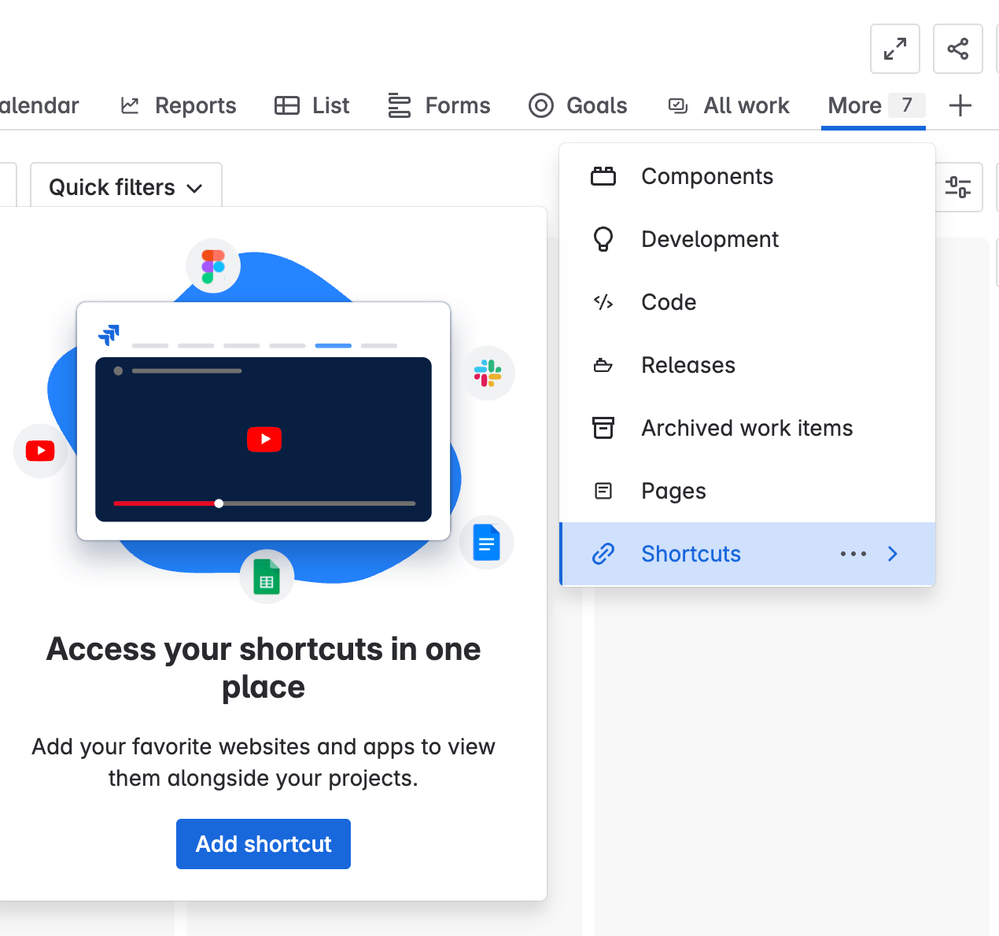Click the Shortcuts link chain icon
999x936 pixels.
click(x=603, y=554)
